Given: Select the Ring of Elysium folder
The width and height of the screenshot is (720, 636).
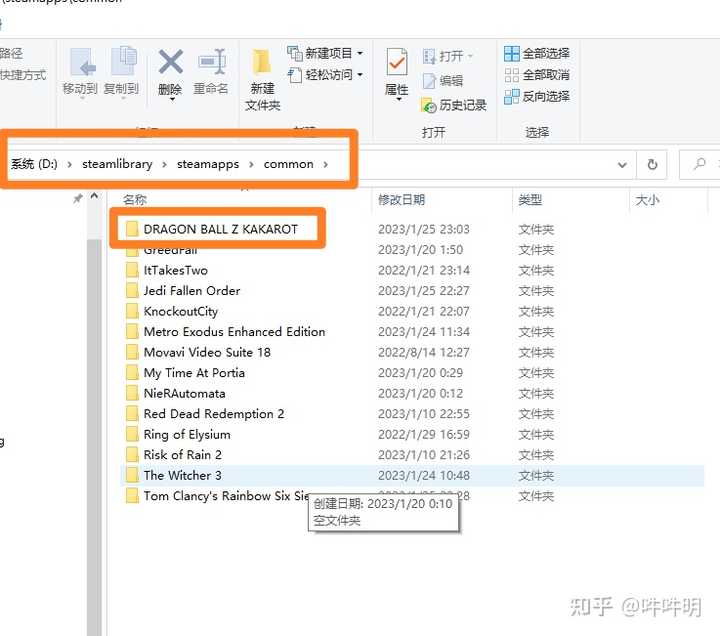Looking at the screenshot, I should coord(187,434).
